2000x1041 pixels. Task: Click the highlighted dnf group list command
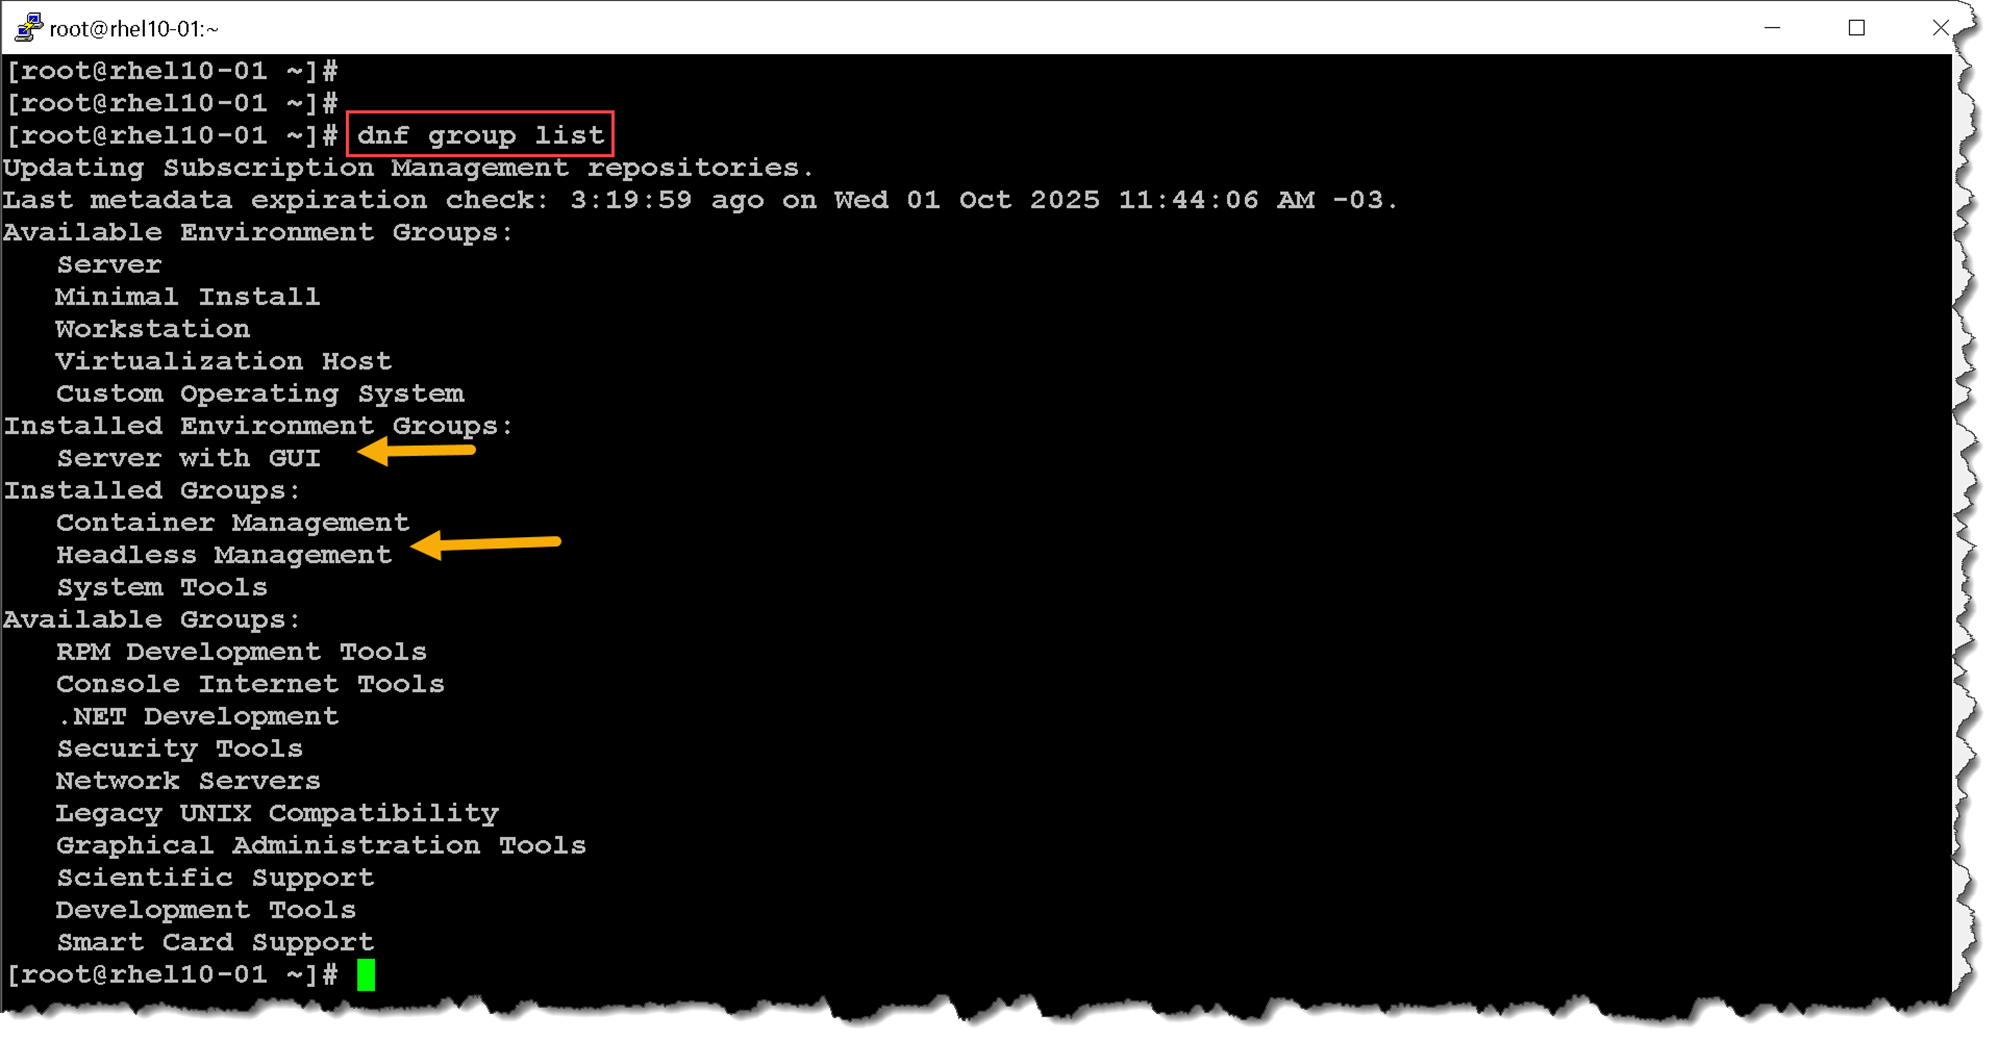point(480,135)
